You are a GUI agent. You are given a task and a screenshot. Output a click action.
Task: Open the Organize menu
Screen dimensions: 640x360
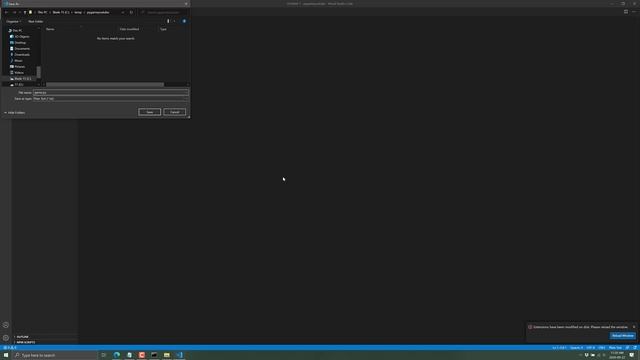tap(13, 21)
